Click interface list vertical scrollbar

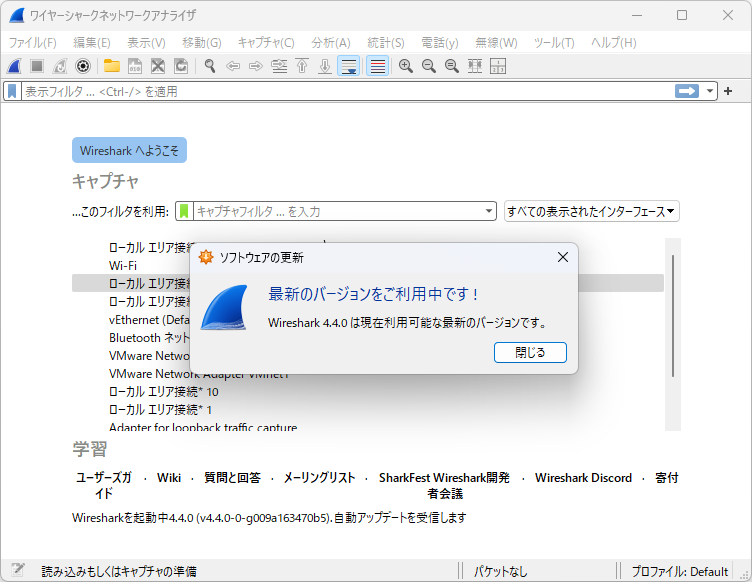tap(673, 316)
